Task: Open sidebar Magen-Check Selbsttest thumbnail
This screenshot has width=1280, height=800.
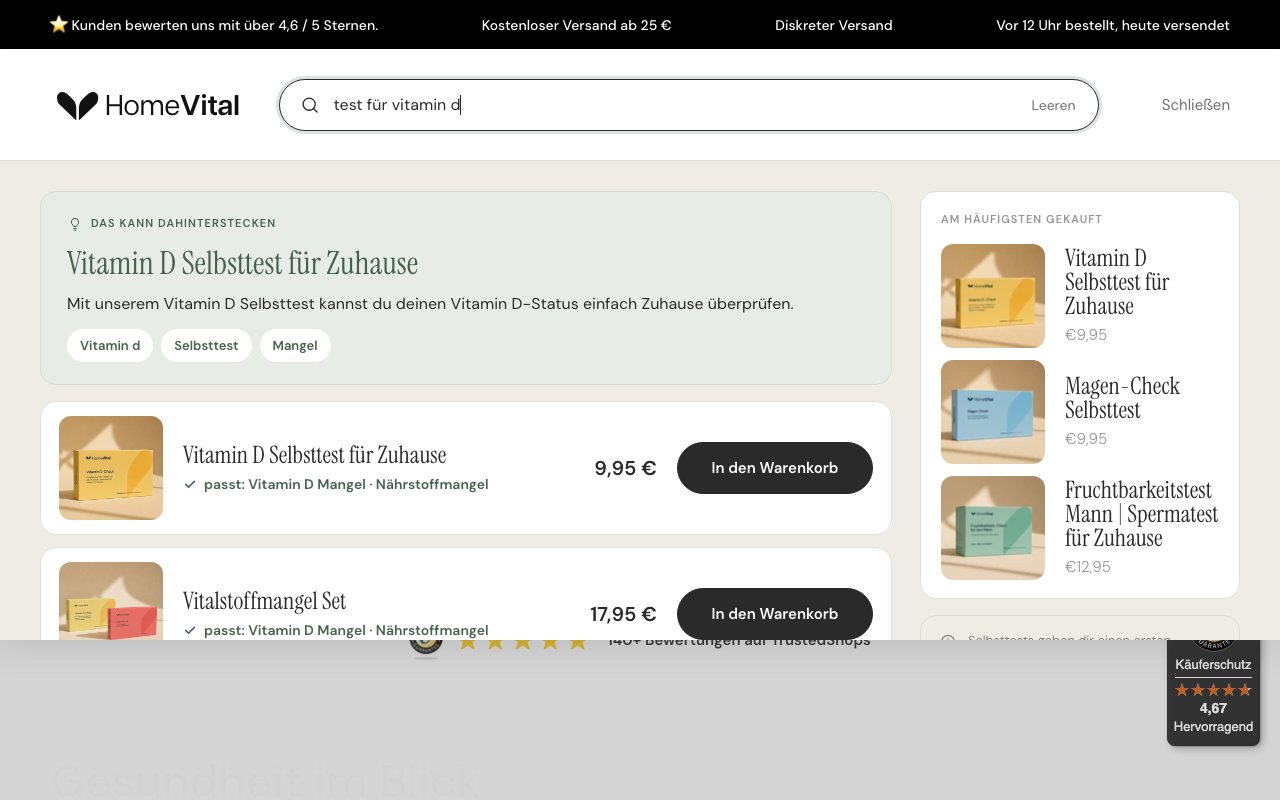Action: (x=993, y=412)
